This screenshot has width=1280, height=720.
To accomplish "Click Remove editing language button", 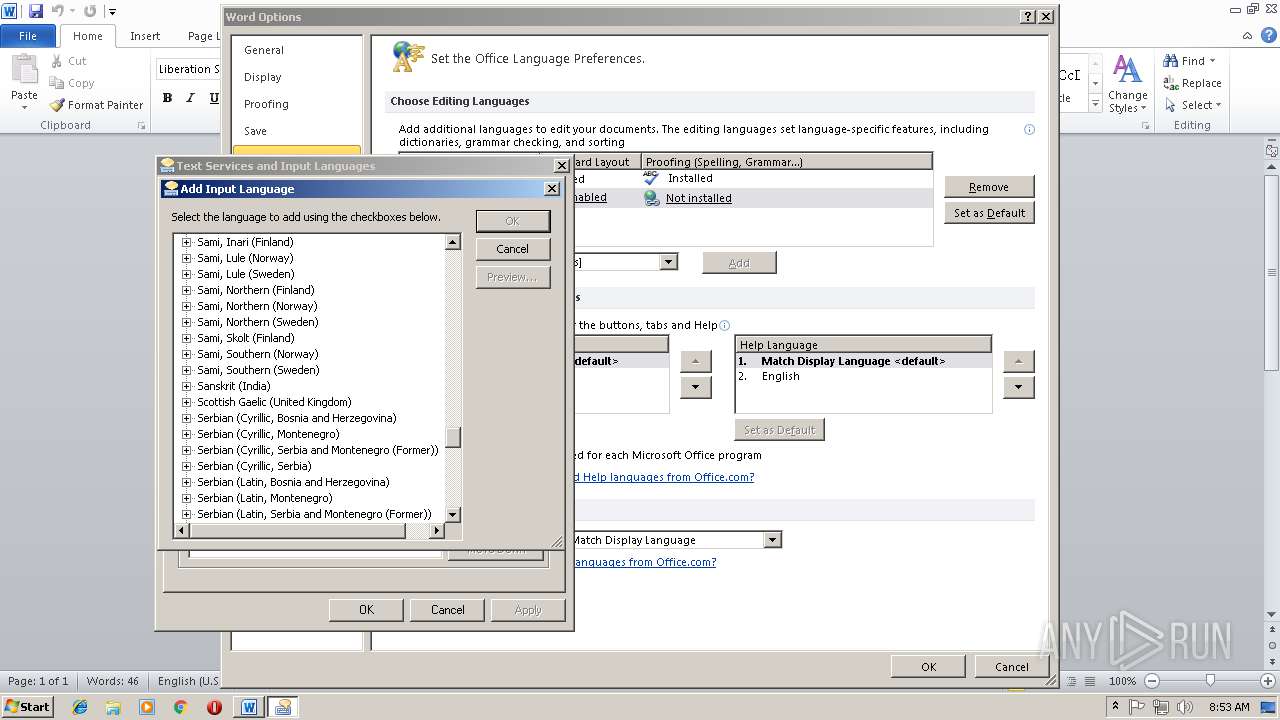I will (989, 187).
